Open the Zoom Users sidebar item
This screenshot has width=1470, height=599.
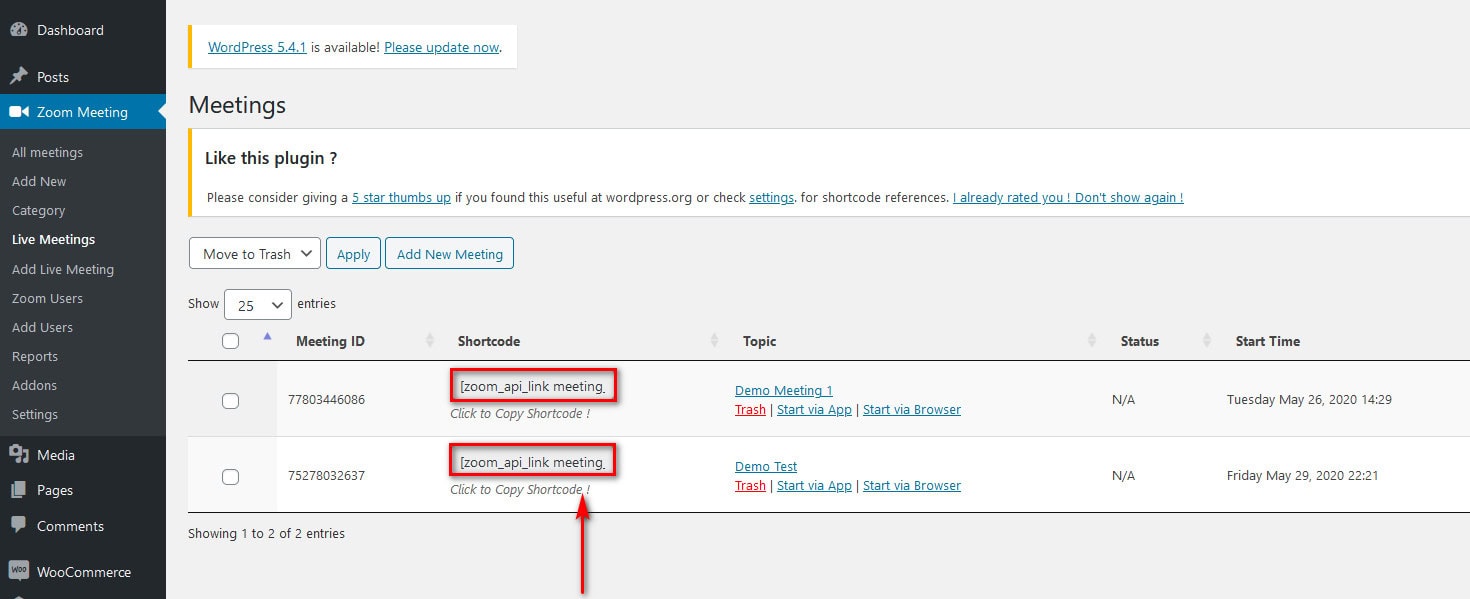[x=46, y=298]
